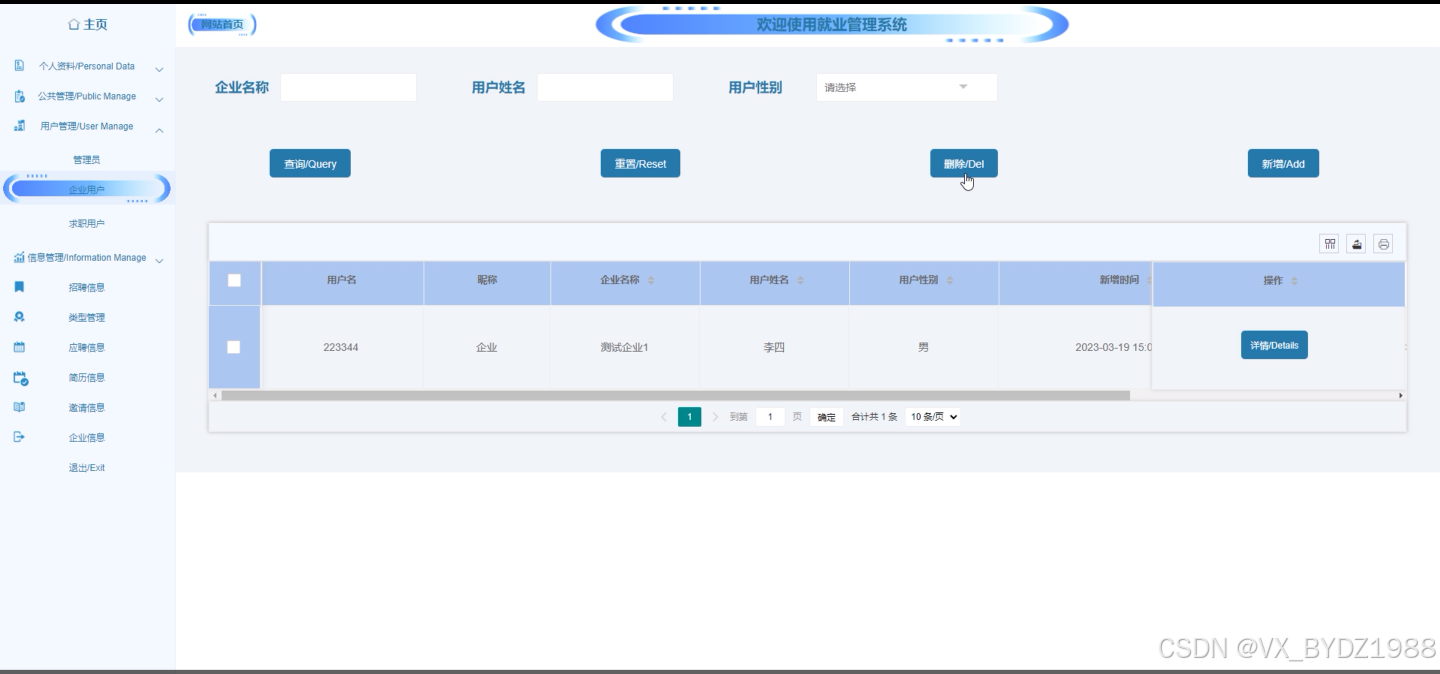1440x674 pixels.
Task: Click 退出/Exit in the sidebar
Action: click(87, 468)
